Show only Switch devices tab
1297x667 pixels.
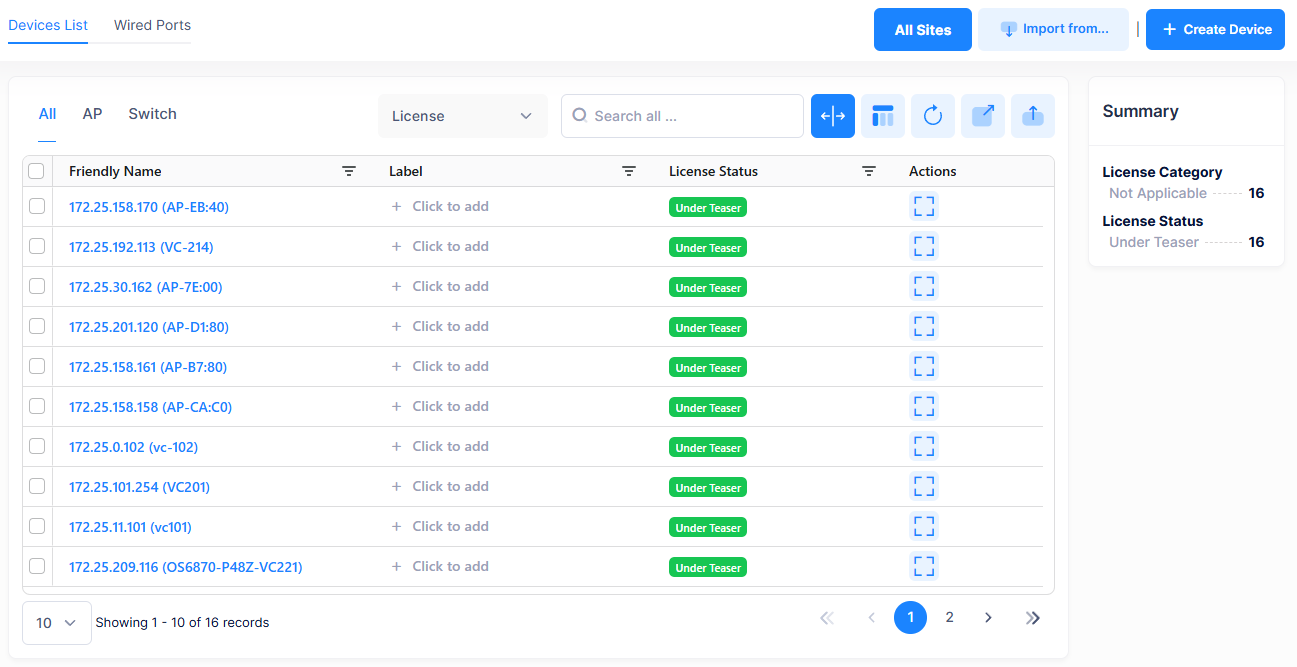coord(152,114)
